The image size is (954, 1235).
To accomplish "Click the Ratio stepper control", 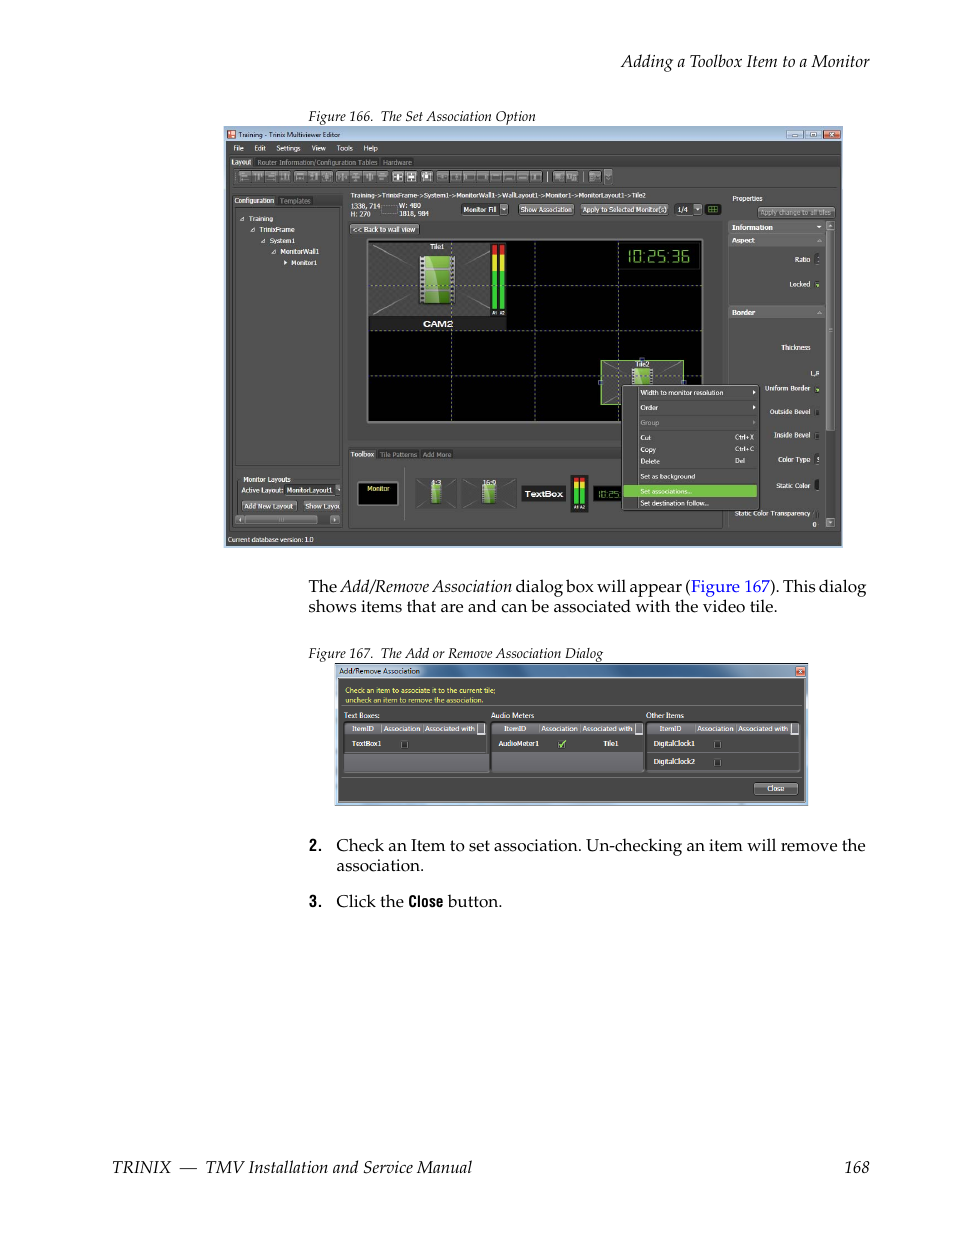I will (818, 259).
